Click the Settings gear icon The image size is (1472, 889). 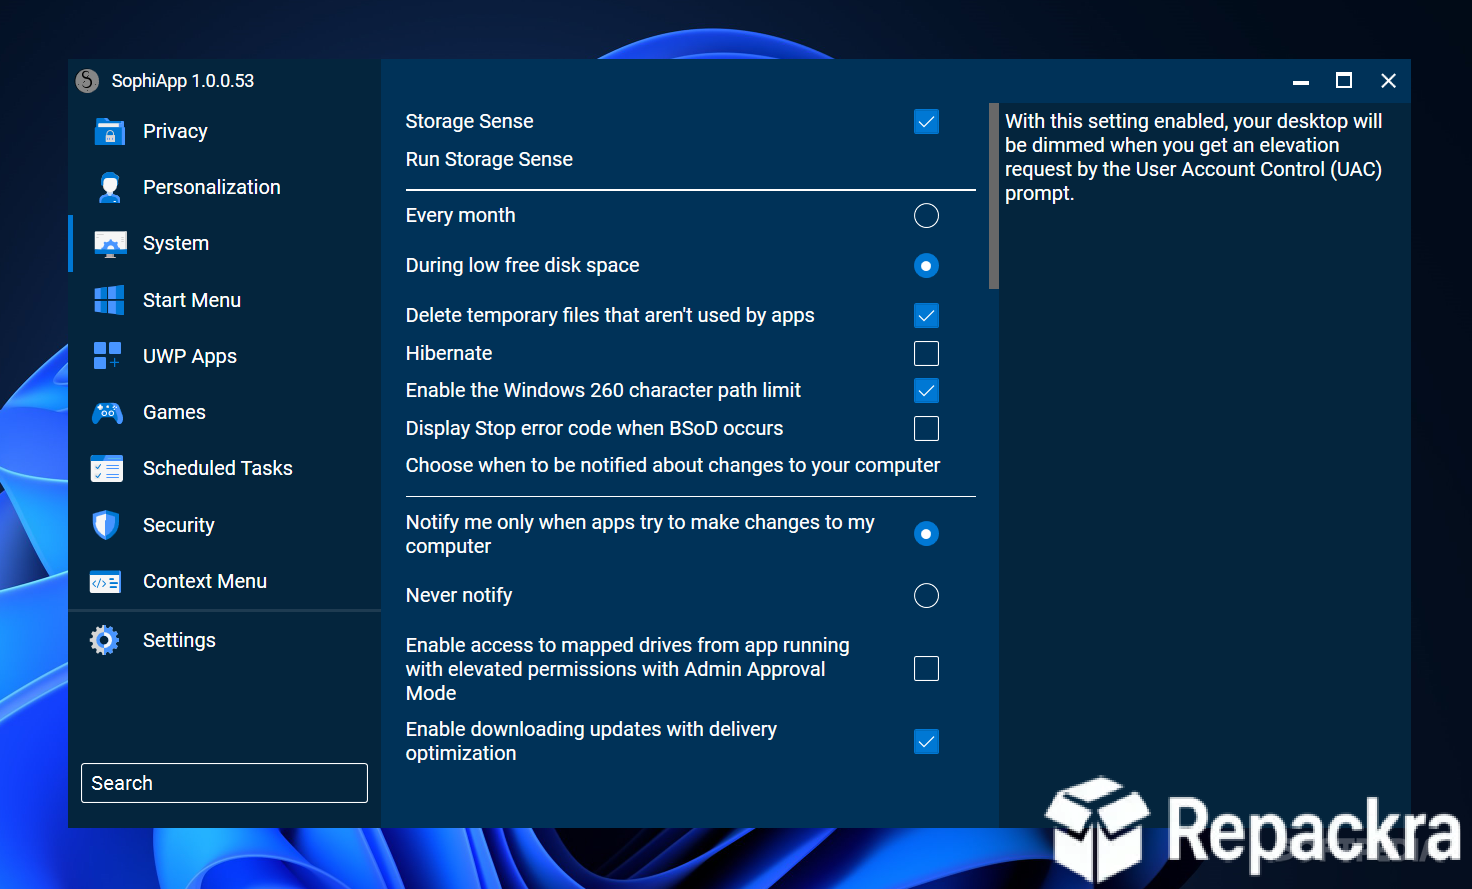click(104, 640)
